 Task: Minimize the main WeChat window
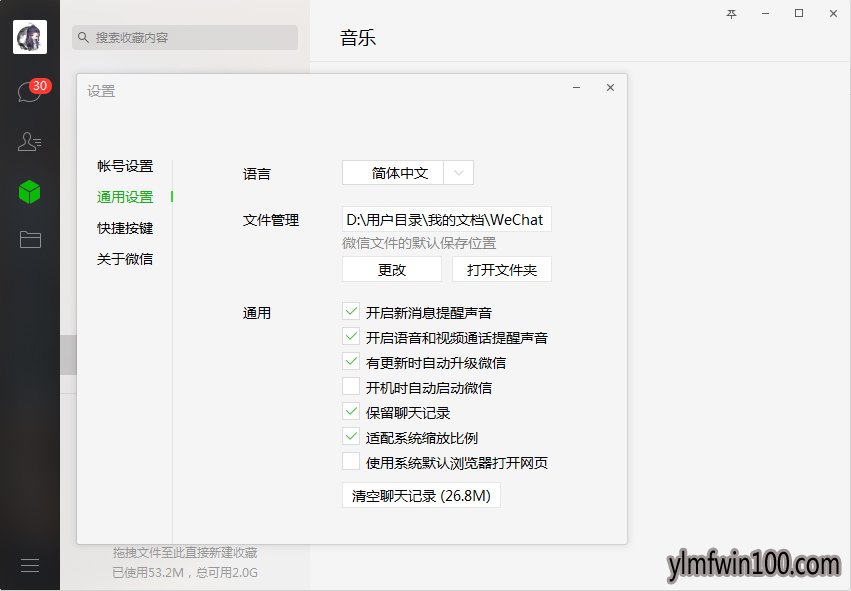click(x=765, y=14)
